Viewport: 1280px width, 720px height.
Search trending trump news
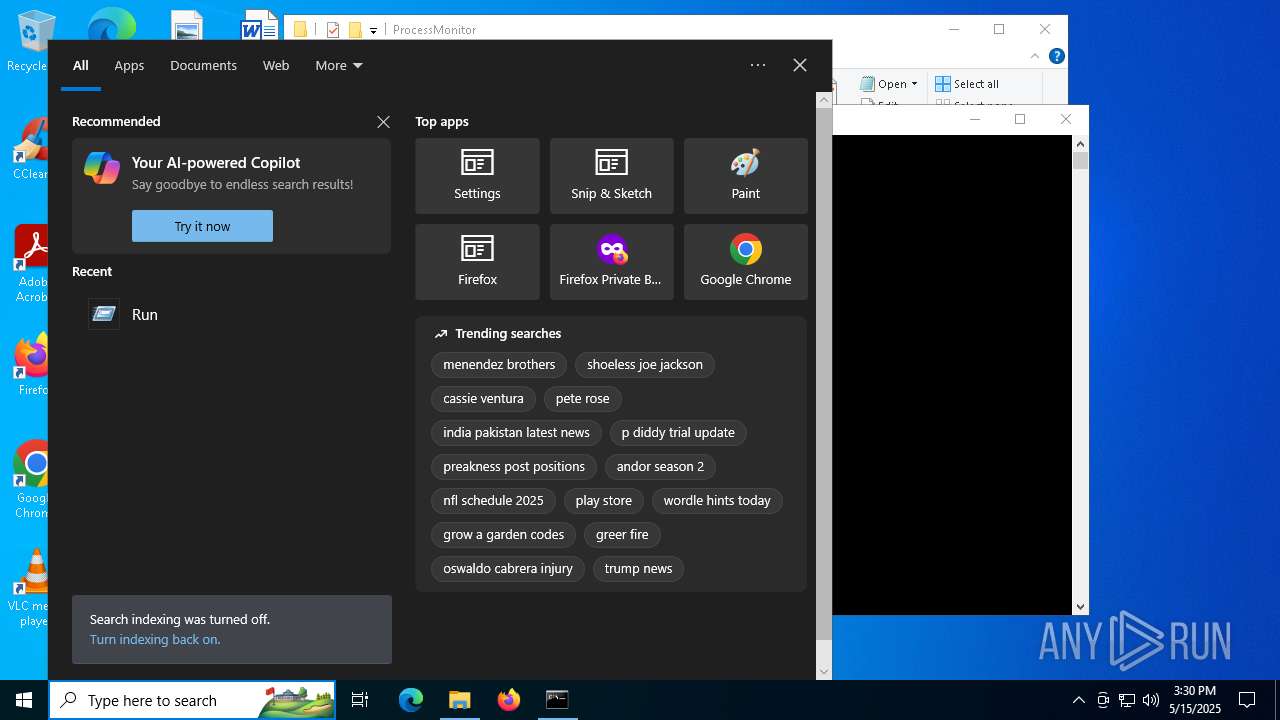click(x=638, y=568)
